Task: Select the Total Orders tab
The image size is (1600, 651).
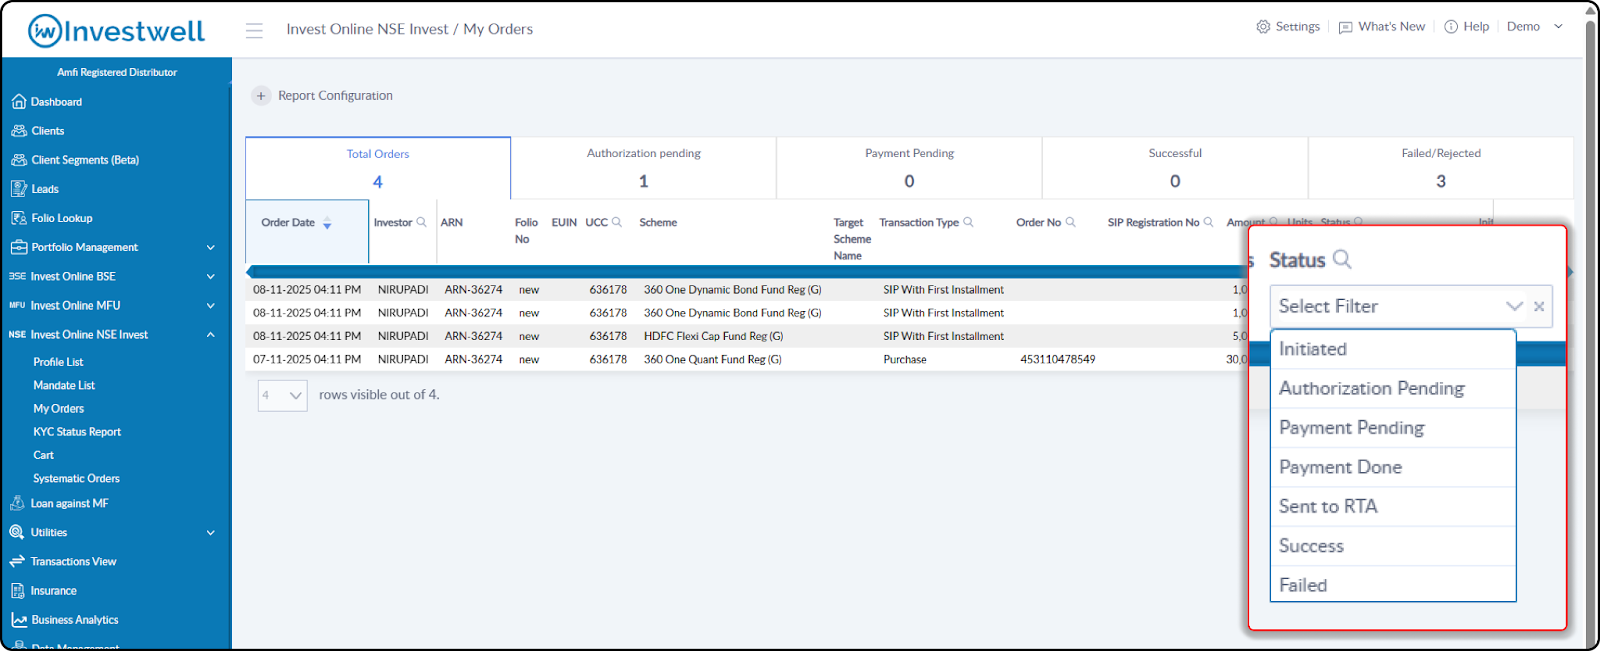Action: pyautogui.click(x=378, y=168)
